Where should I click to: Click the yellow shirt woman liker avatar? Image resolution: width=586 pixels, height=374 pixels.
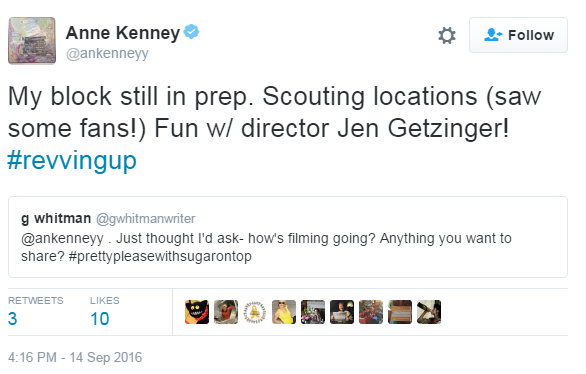[x=284, y=312]
